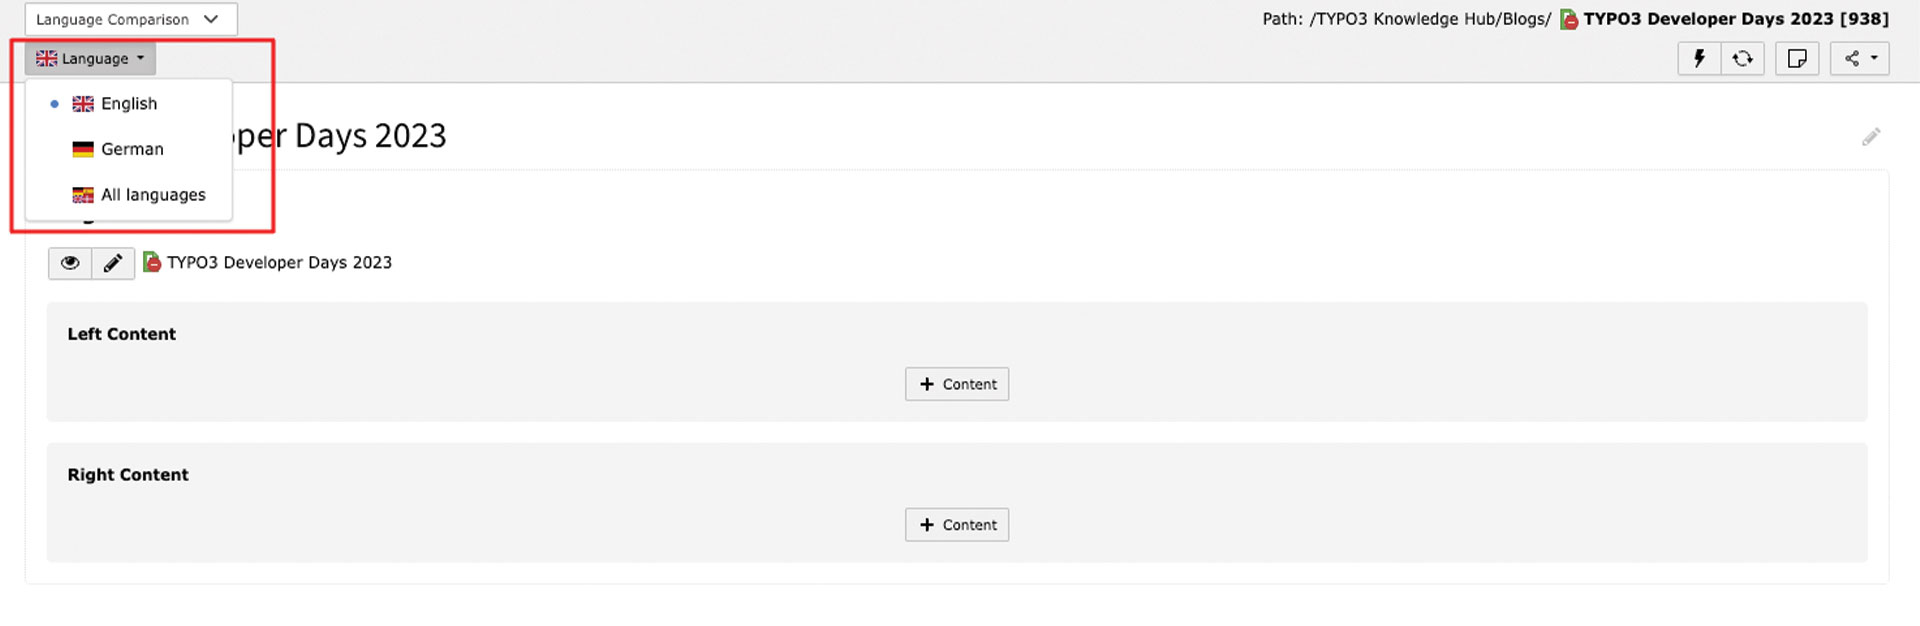The height and width of the screenshot is (626, 1920).
Task: Toggle the Language dropdown button
Action: click(90, 59)
